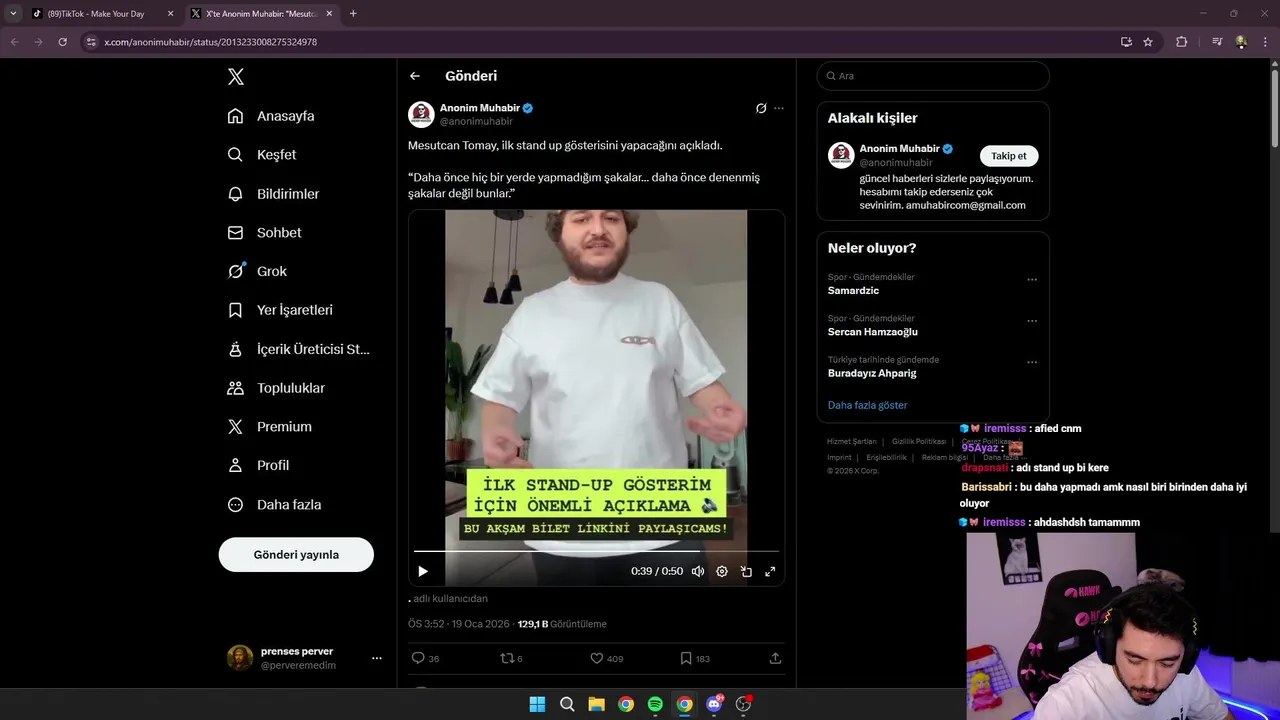The width and height of the screenshot is (1280, 720).
Task: Reply to the post
Action: tap(425, 658)
